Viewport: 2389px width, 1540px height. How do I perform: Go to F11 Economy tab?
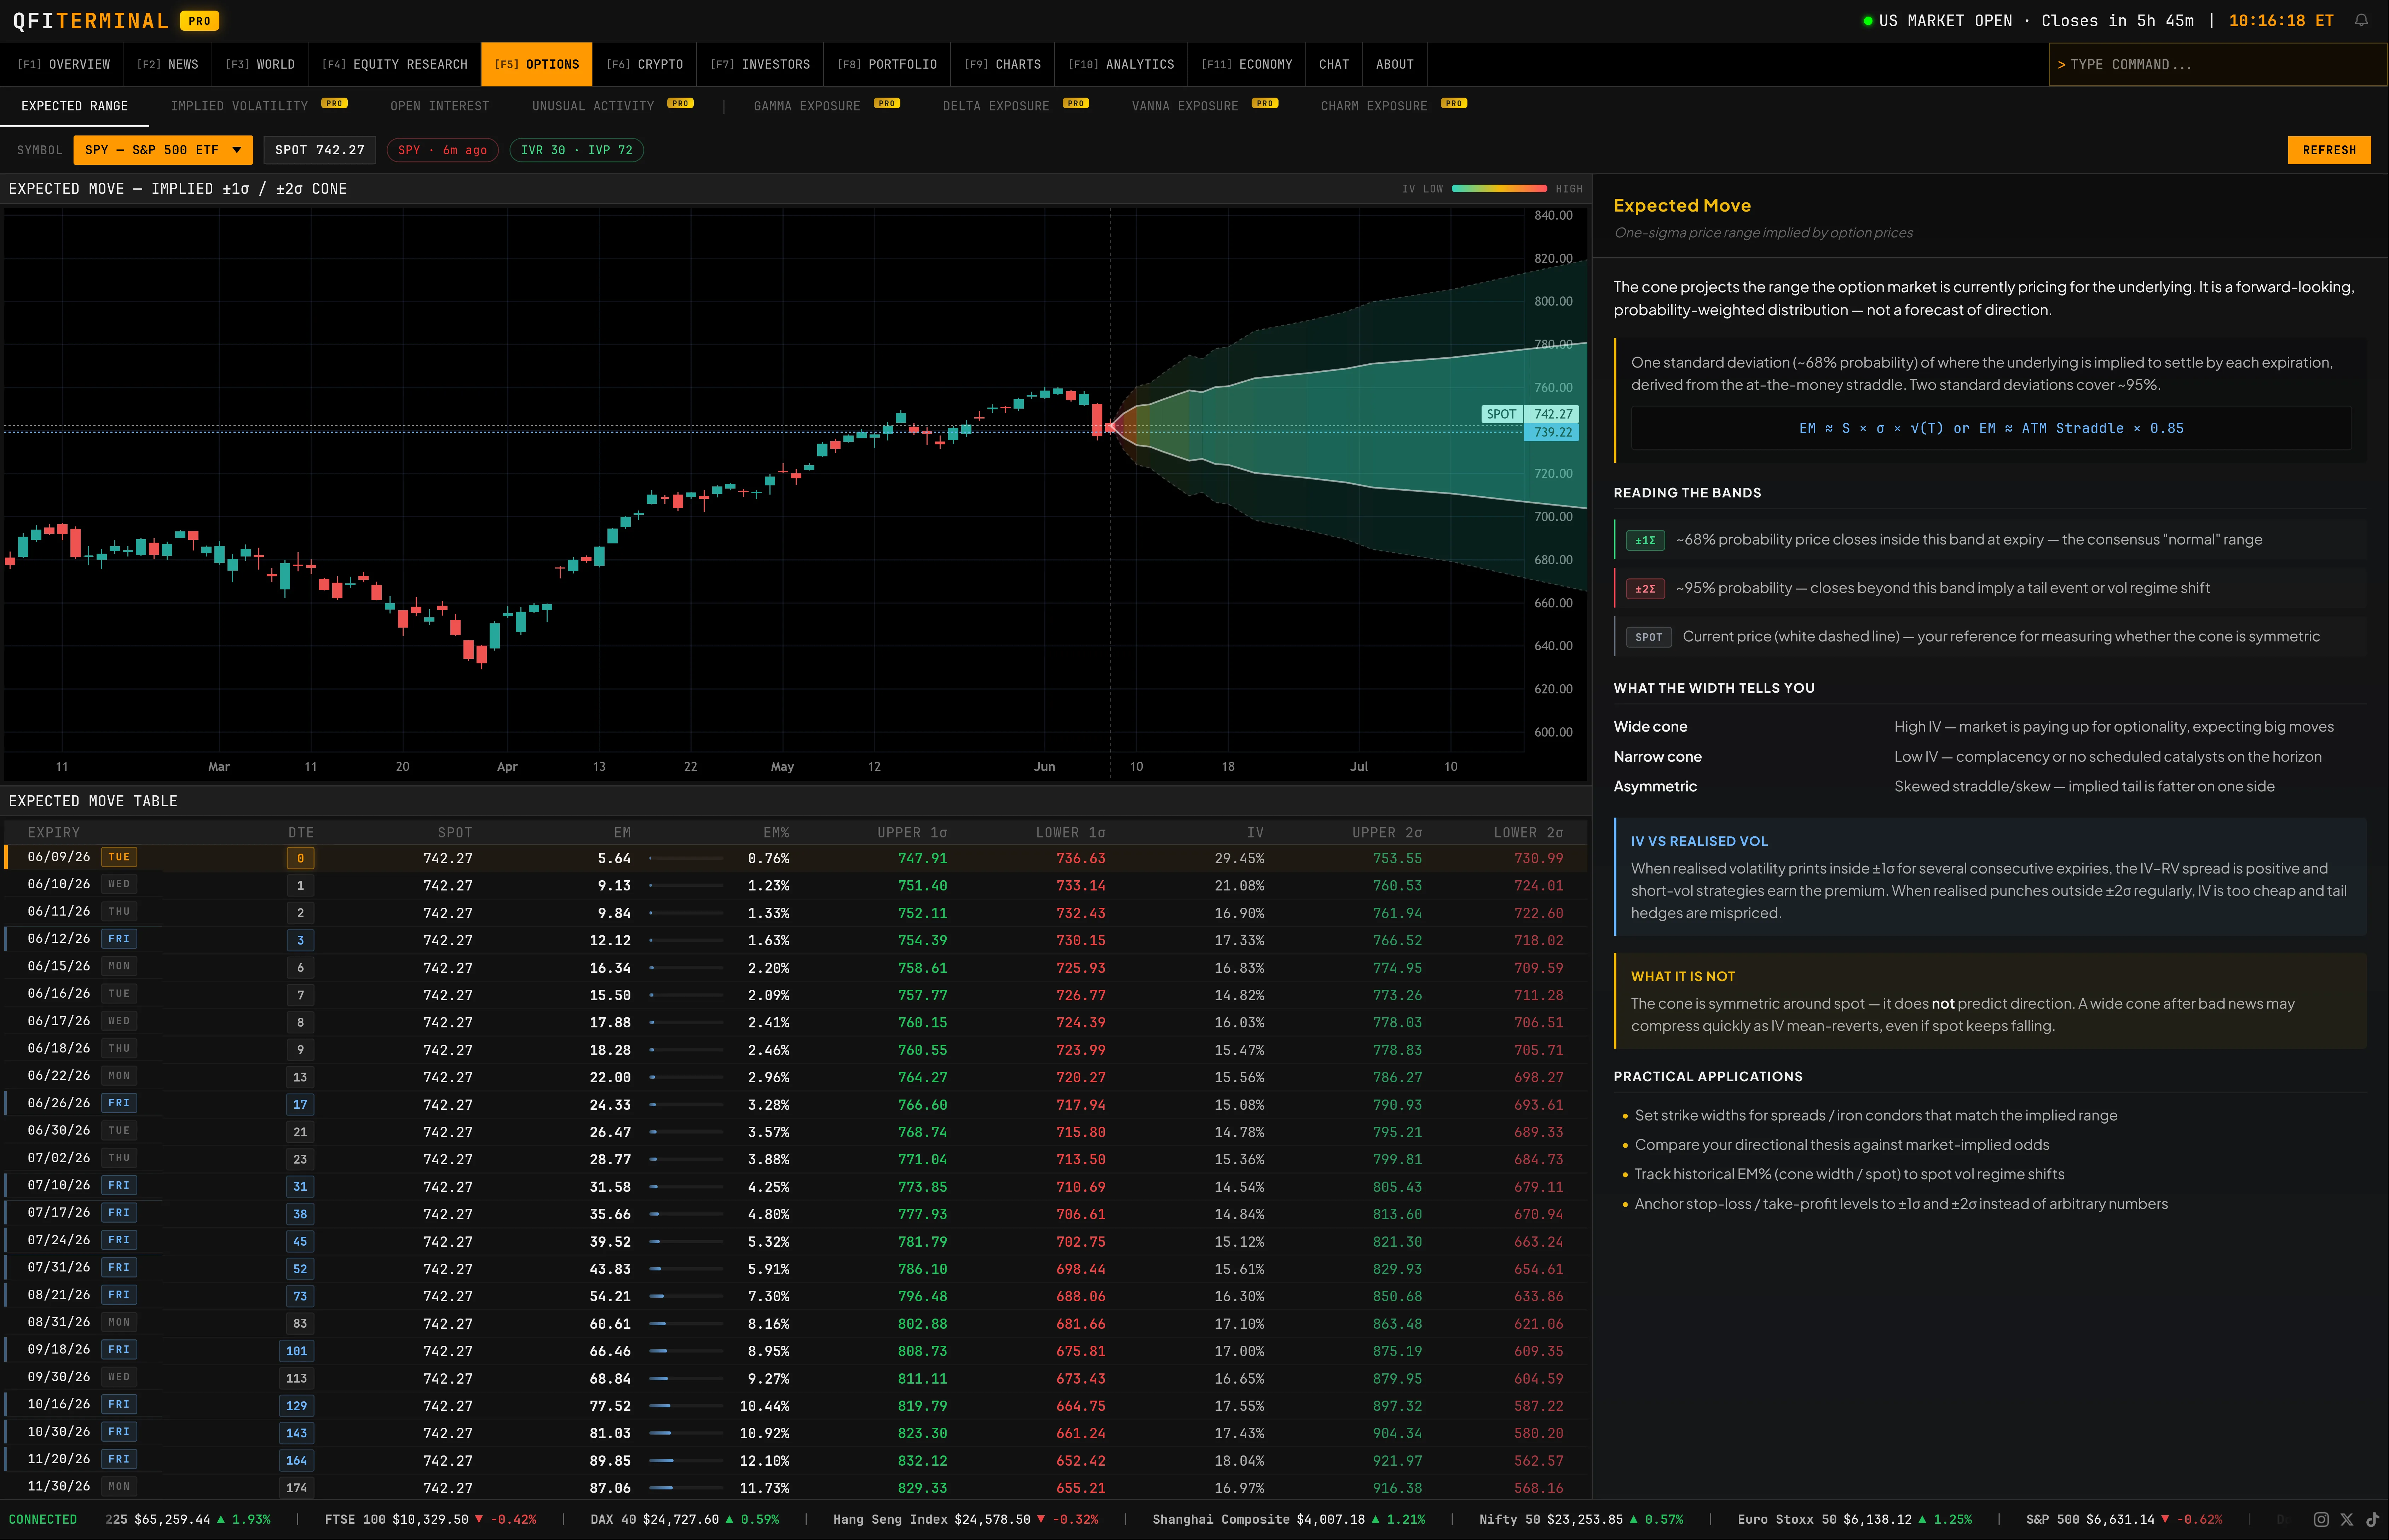coord(1247,64)
